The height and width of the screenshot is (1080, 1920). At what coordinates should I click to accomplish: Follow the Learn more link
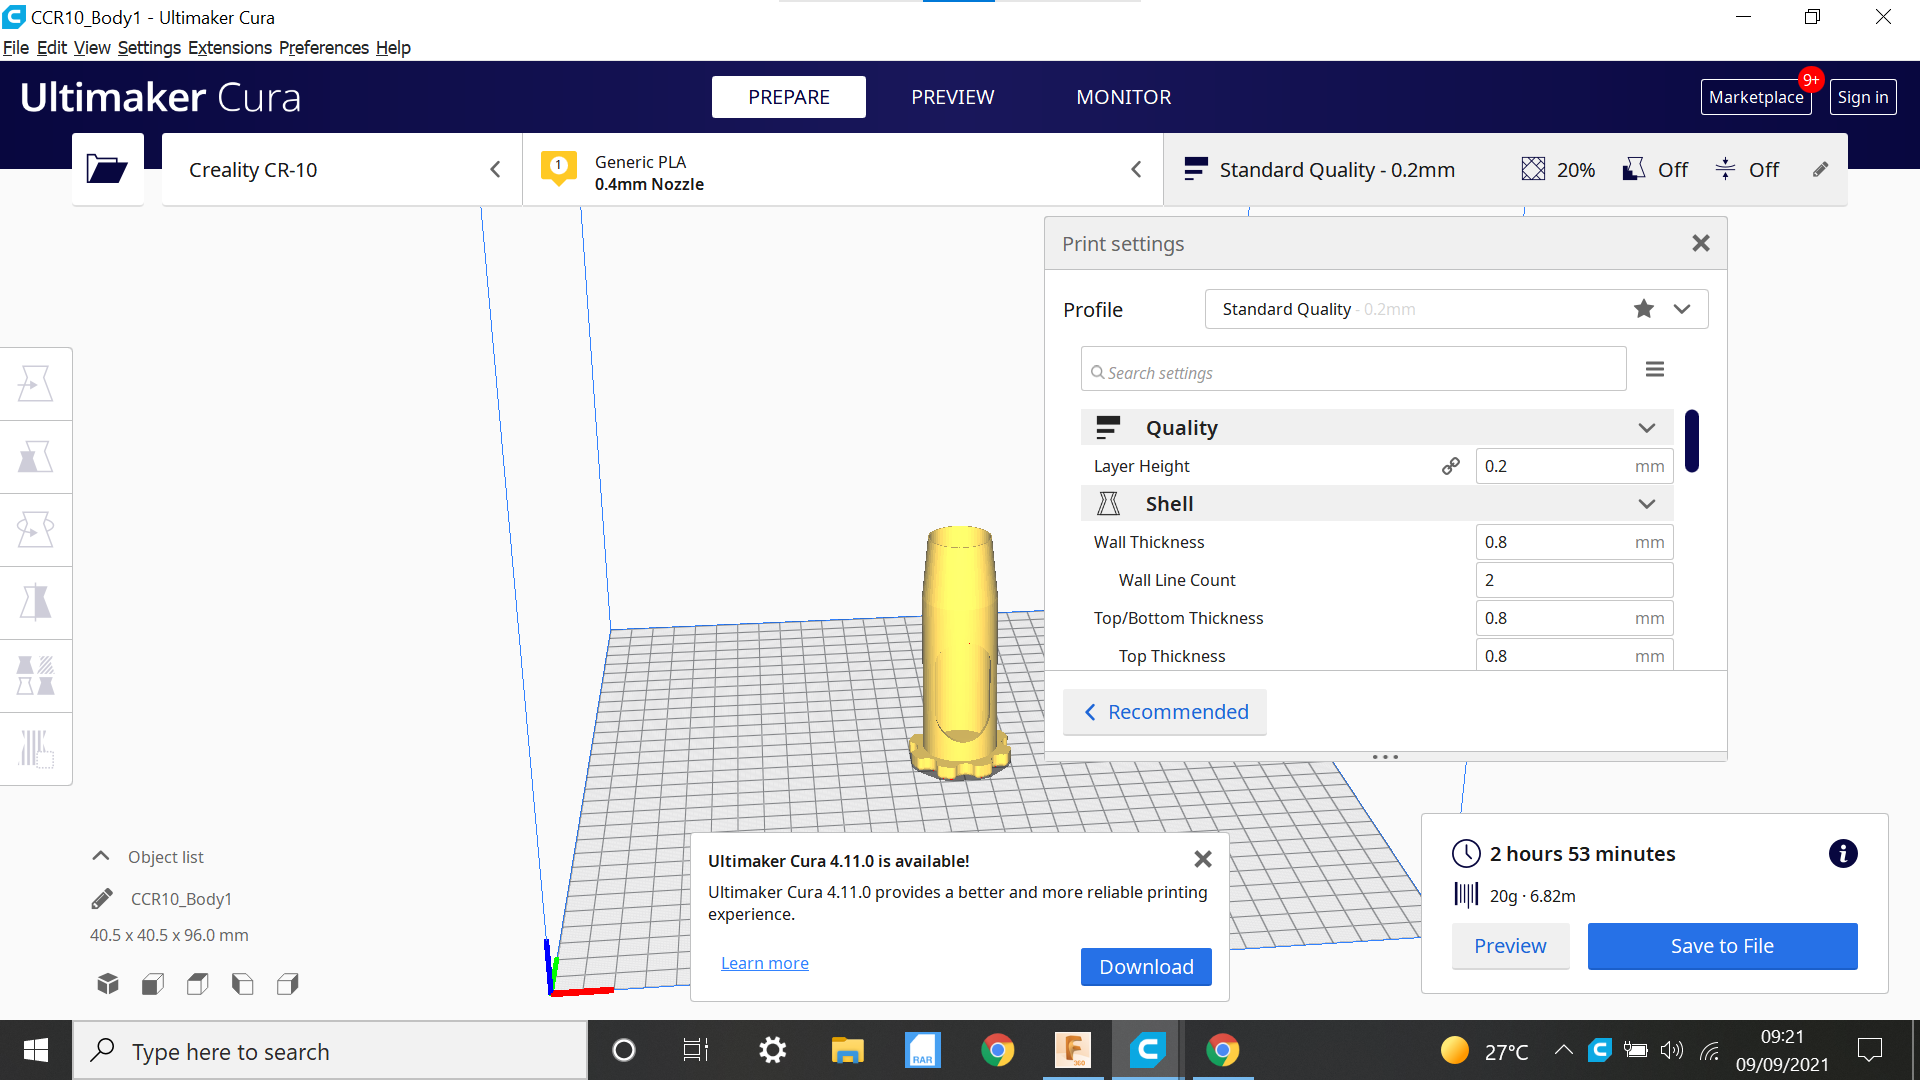click(x=765, y=963)
